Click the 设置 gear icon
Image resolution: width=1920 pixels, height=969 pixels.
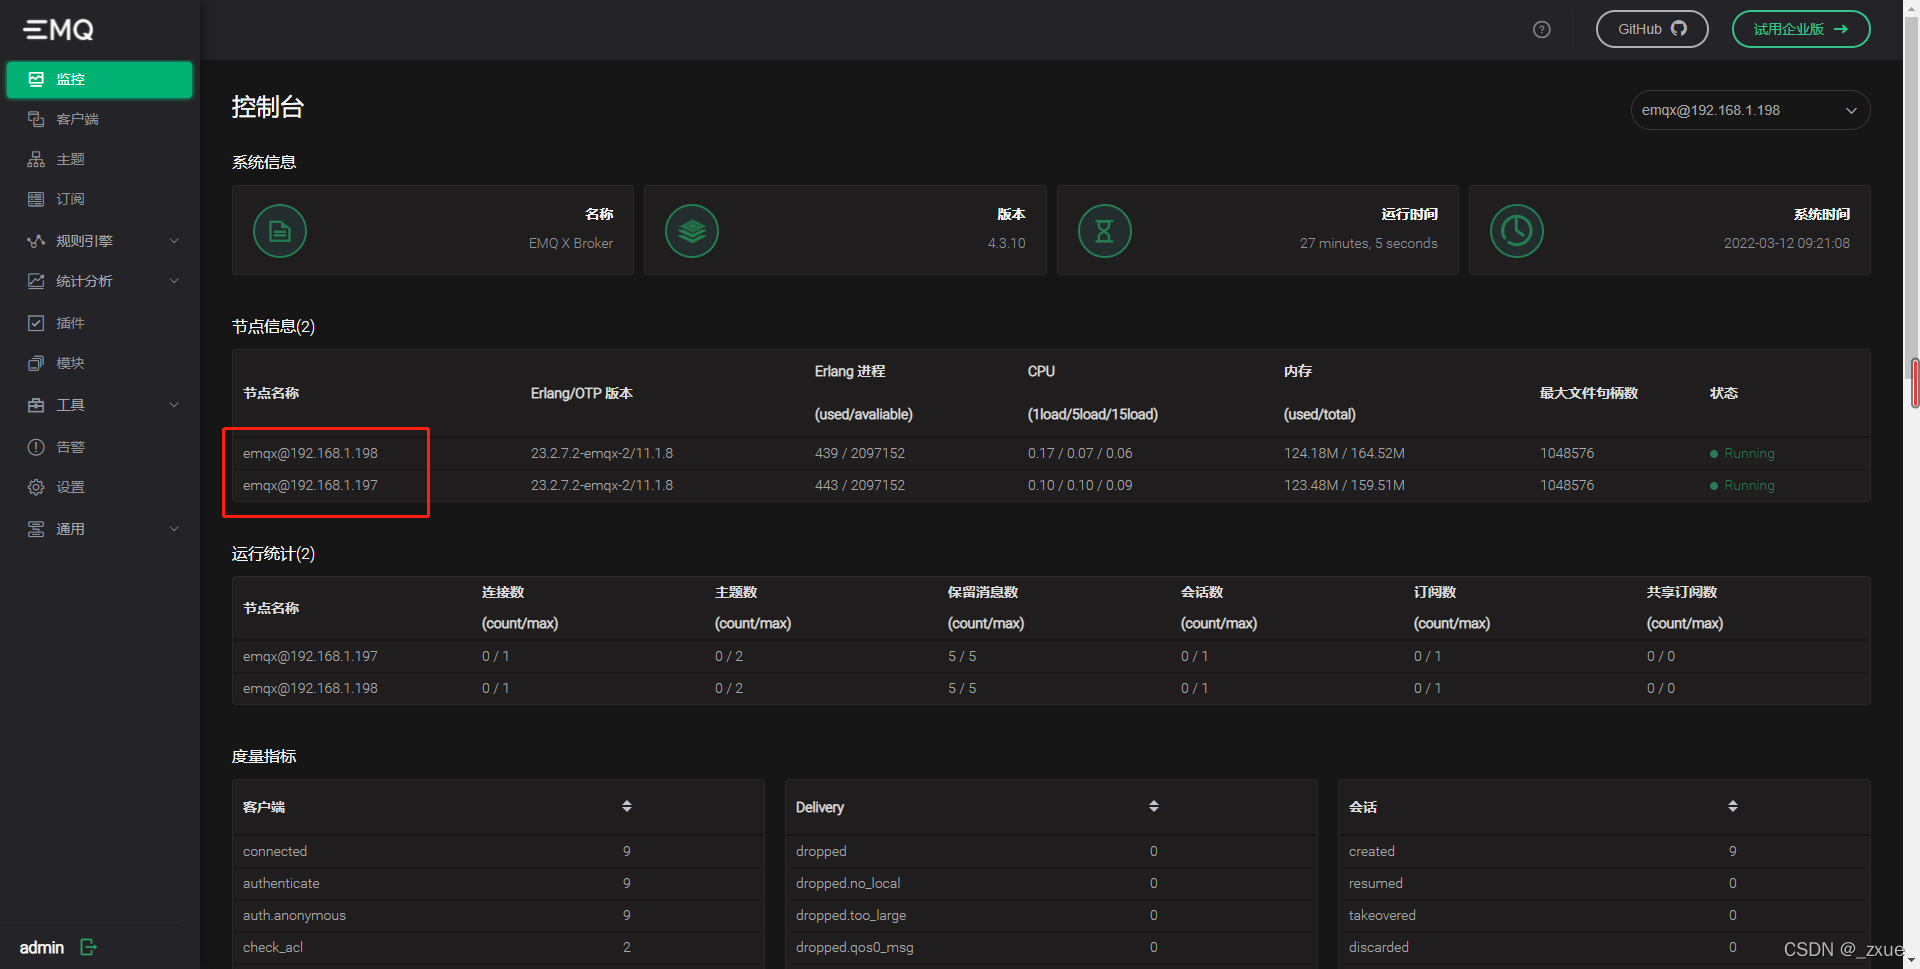(36, 487)
